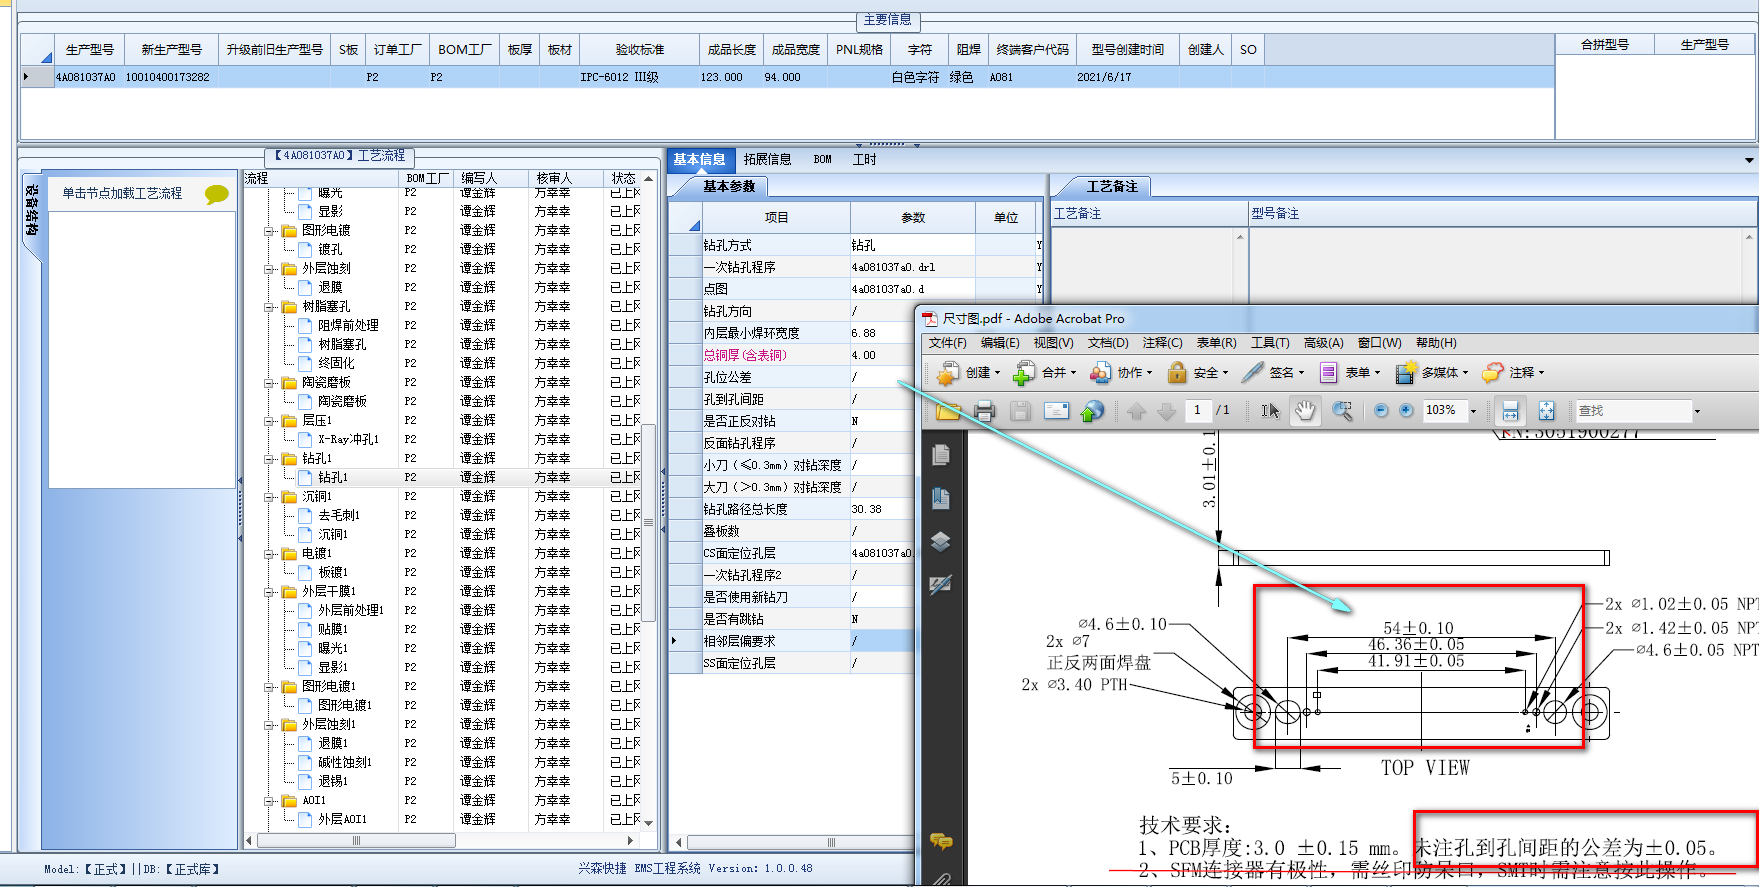The image size is (1759, 887).
Task: Select the 外层AOI1 process item
Action: click(x=342, y=819)
